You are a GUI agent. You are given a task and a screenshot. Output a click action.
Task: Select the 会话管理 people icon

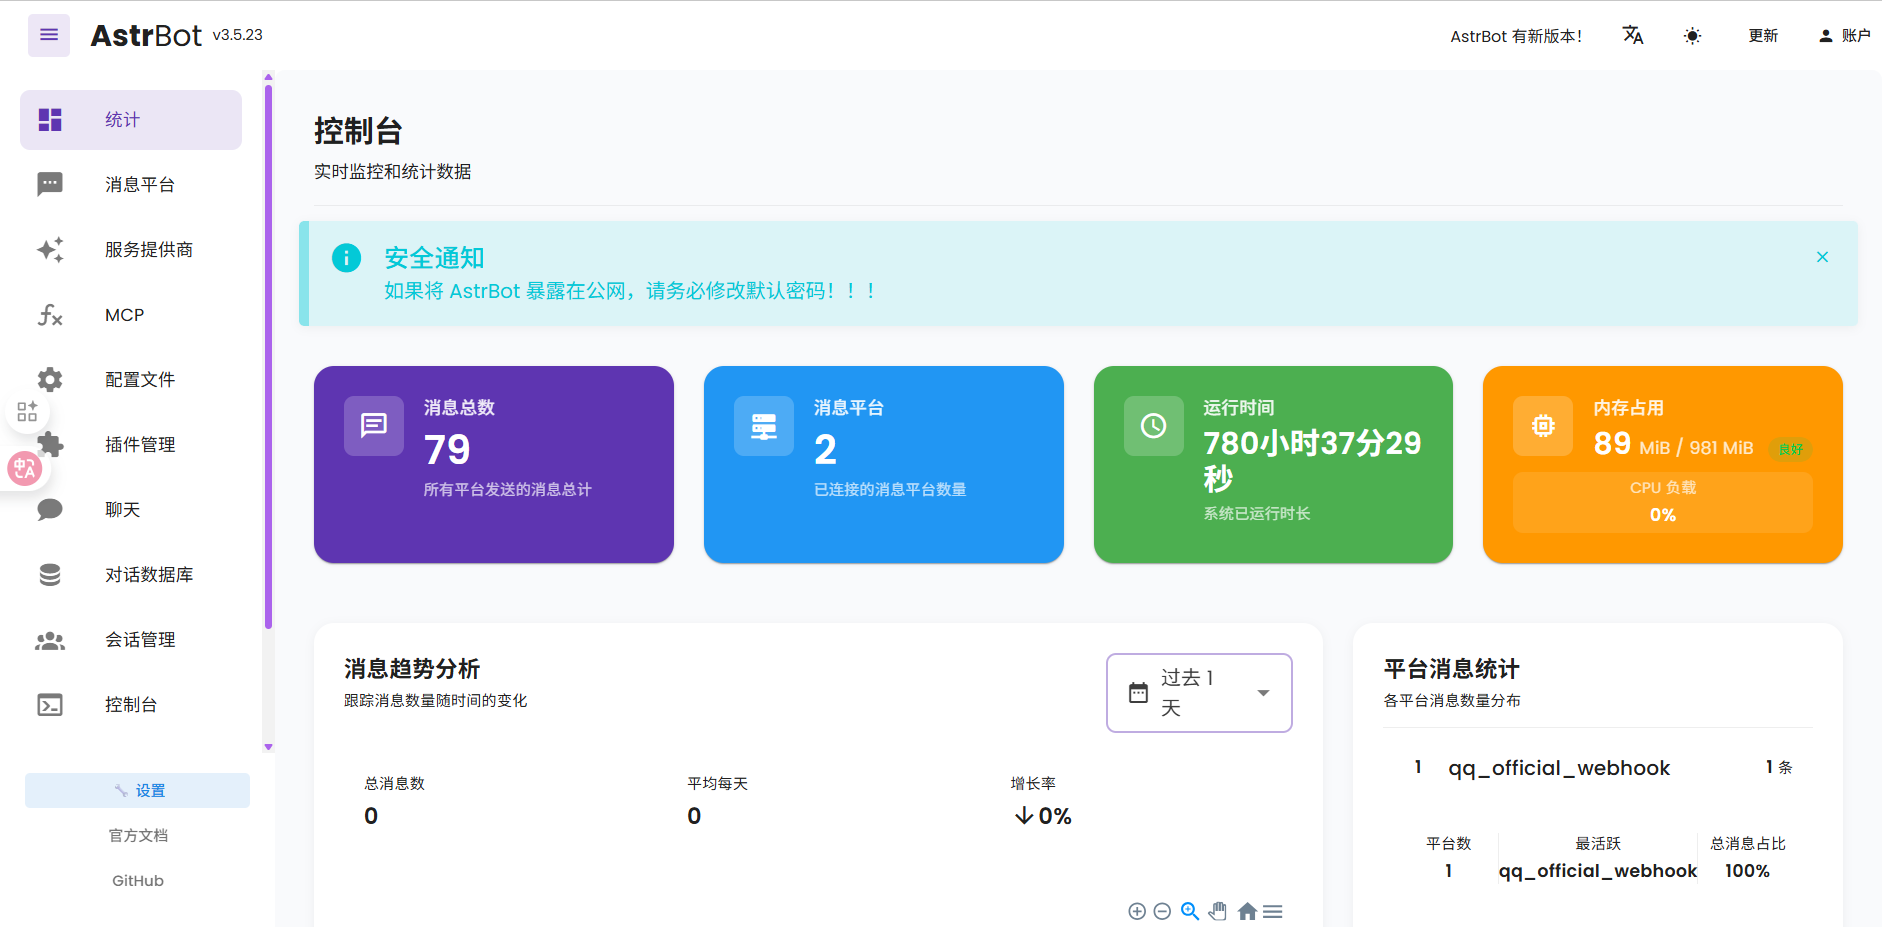click(x=50, y=640)
